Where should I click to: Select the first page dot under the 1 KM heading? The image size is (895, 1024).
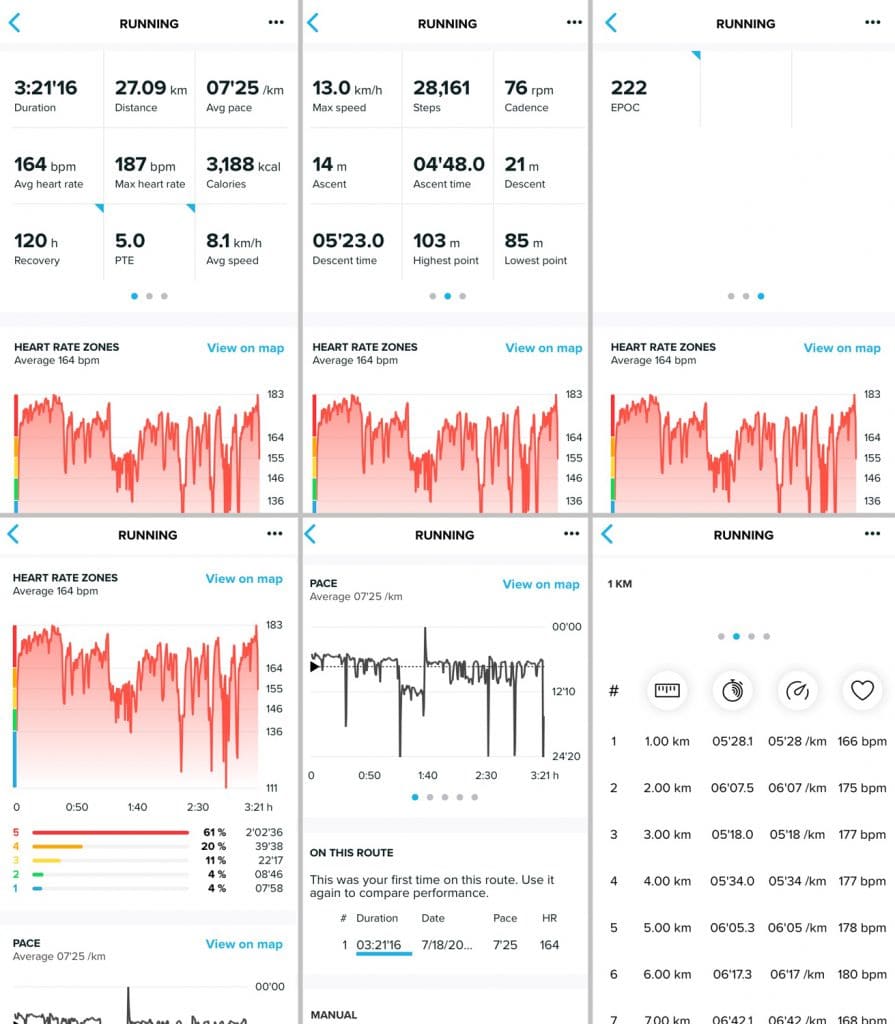[721, 636]
